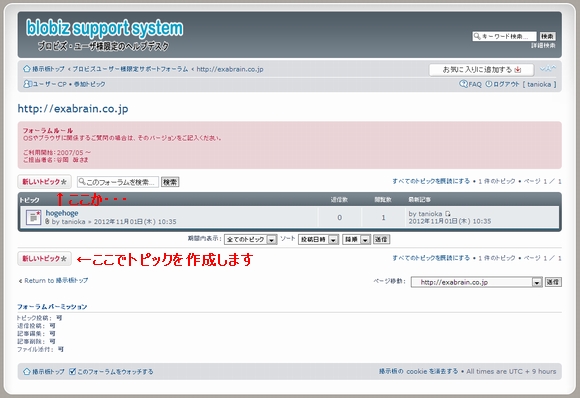Screen dimensions: 580x398
Task: Click the 送信 button beside sort options
Action: click(381, 239)
